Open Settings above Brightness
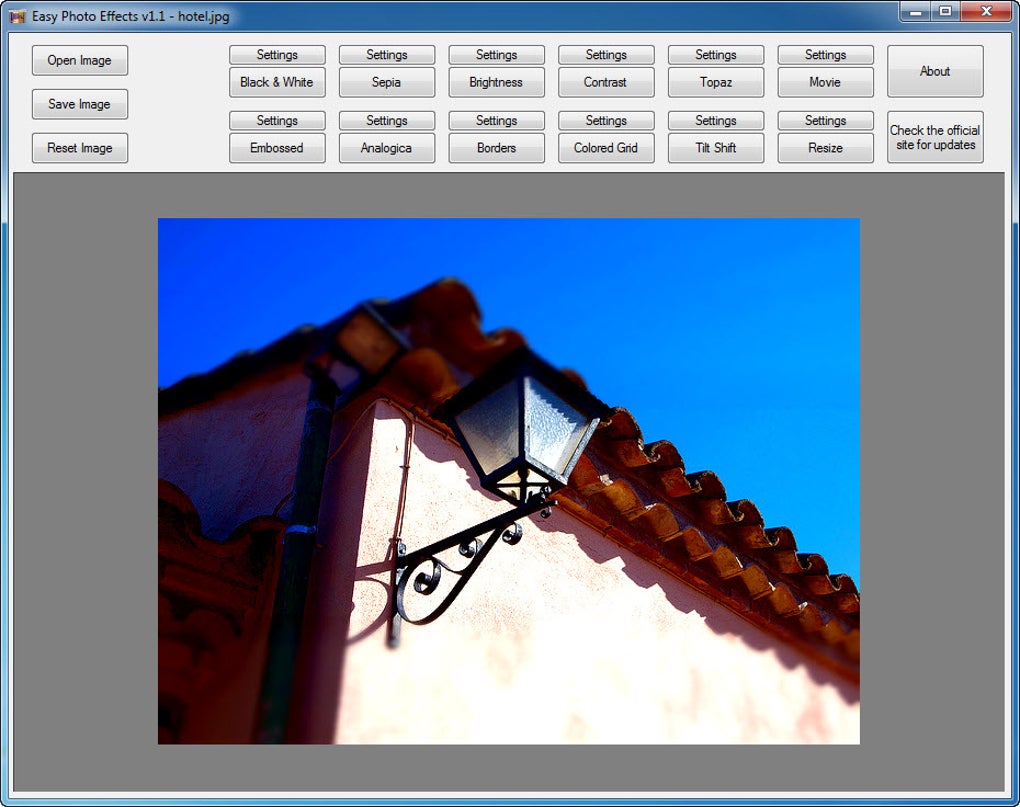Viewport: 1020px width, 807px height. click(x=496, y=55)
